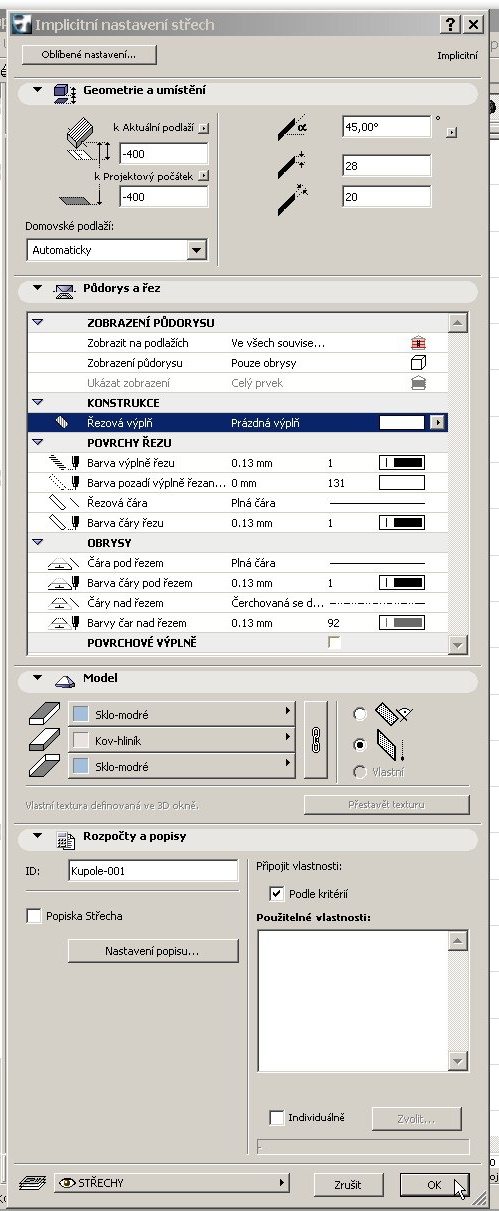Select the Zobrazit na podlažích row

tap(236, 343)
